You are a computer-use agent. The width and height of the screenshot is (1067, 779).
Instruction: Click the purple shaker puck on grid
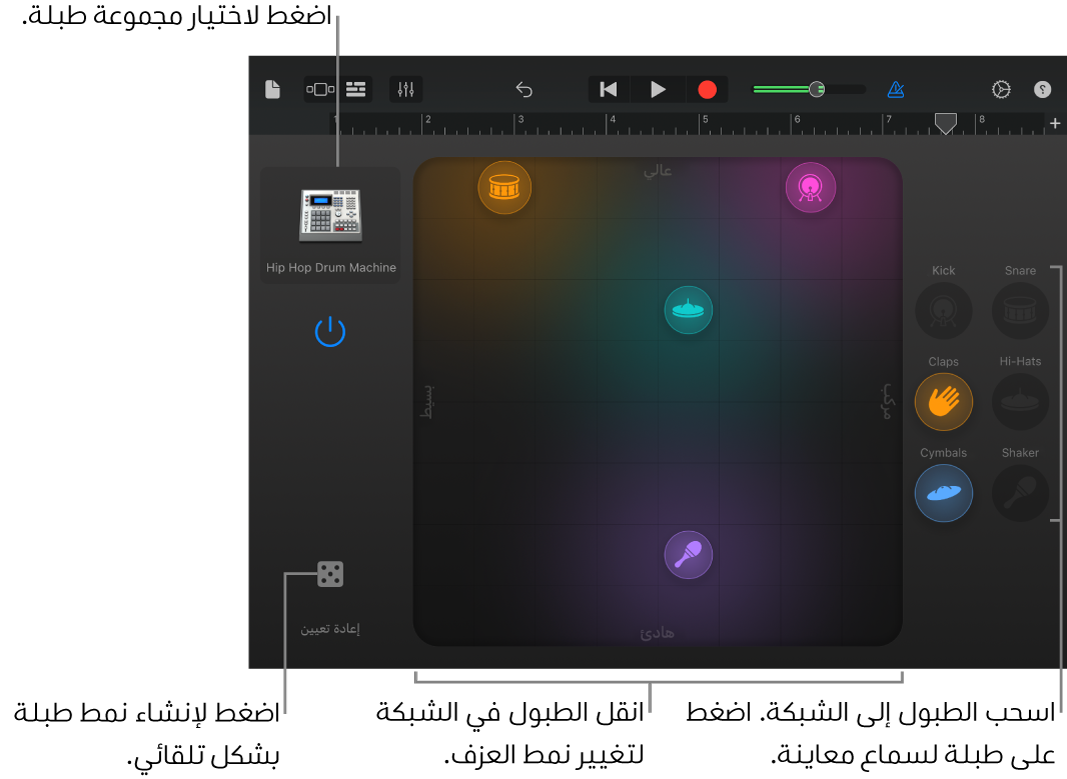[688, 554]
